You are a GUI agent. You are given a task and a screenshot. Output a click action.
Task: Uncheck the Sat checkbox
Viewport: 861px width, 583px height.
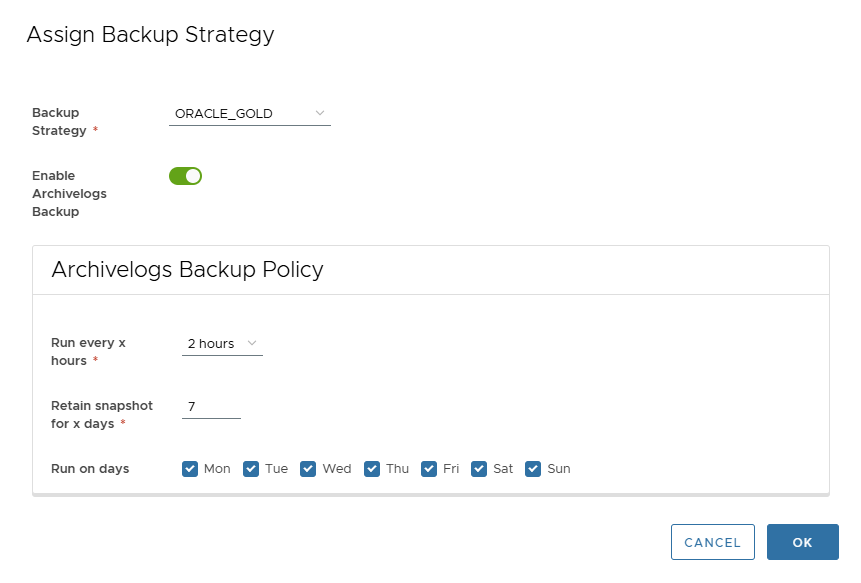(479, 468)
